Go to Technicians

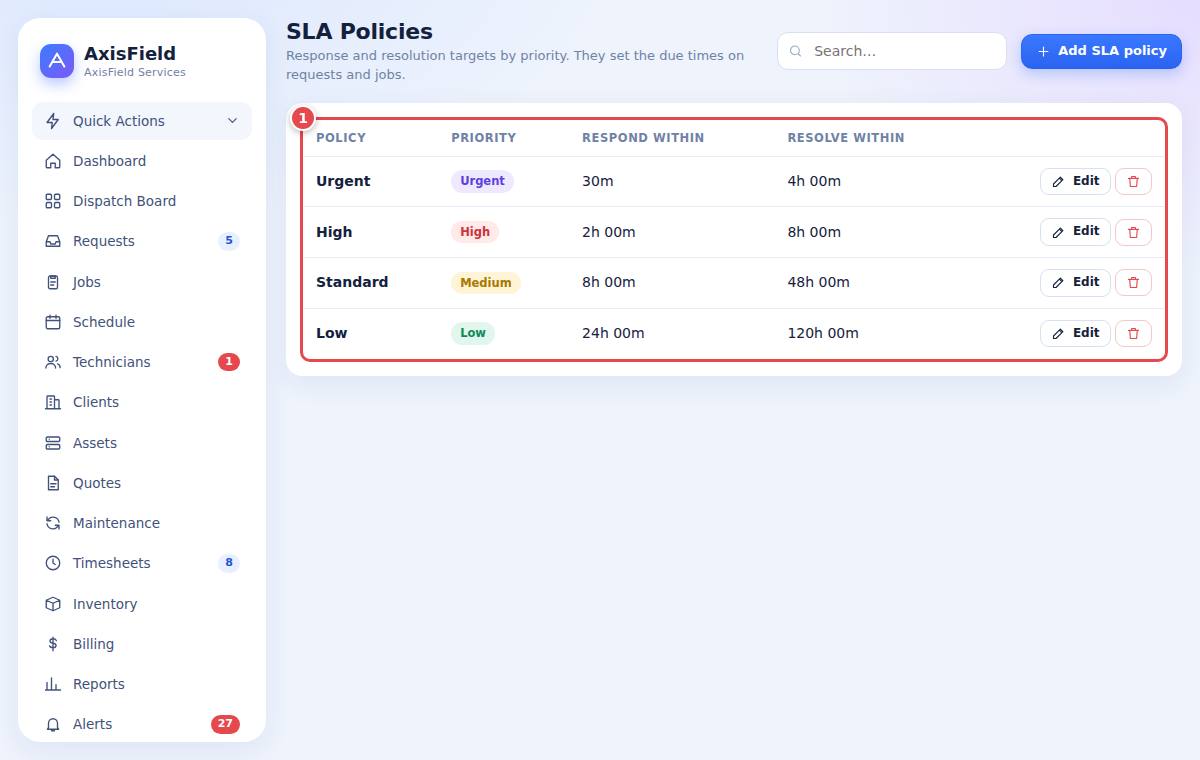(x=142, y=362)
